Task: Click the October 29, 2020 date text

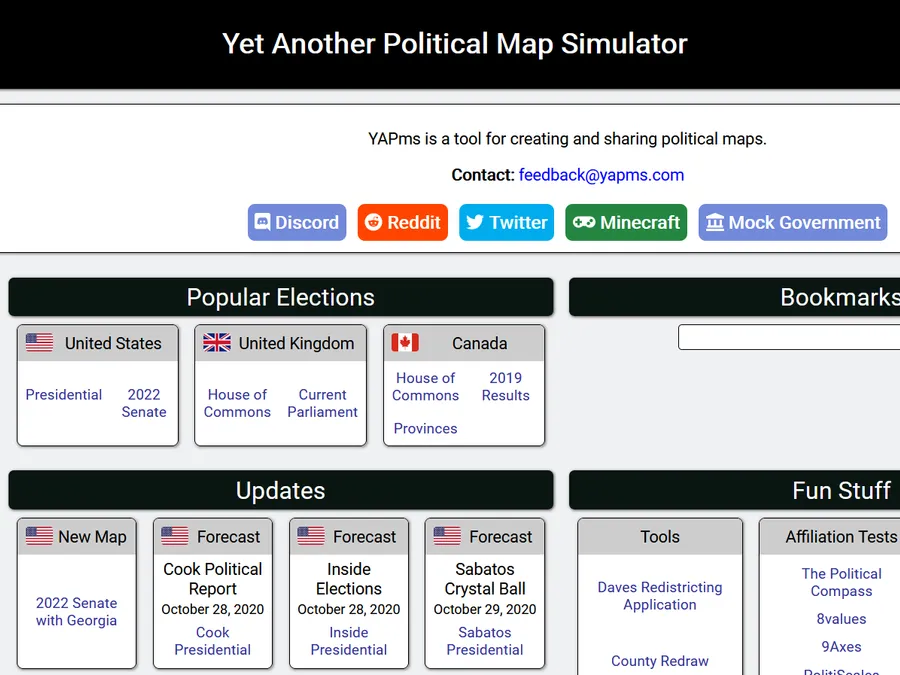Action: pos(484,609)
